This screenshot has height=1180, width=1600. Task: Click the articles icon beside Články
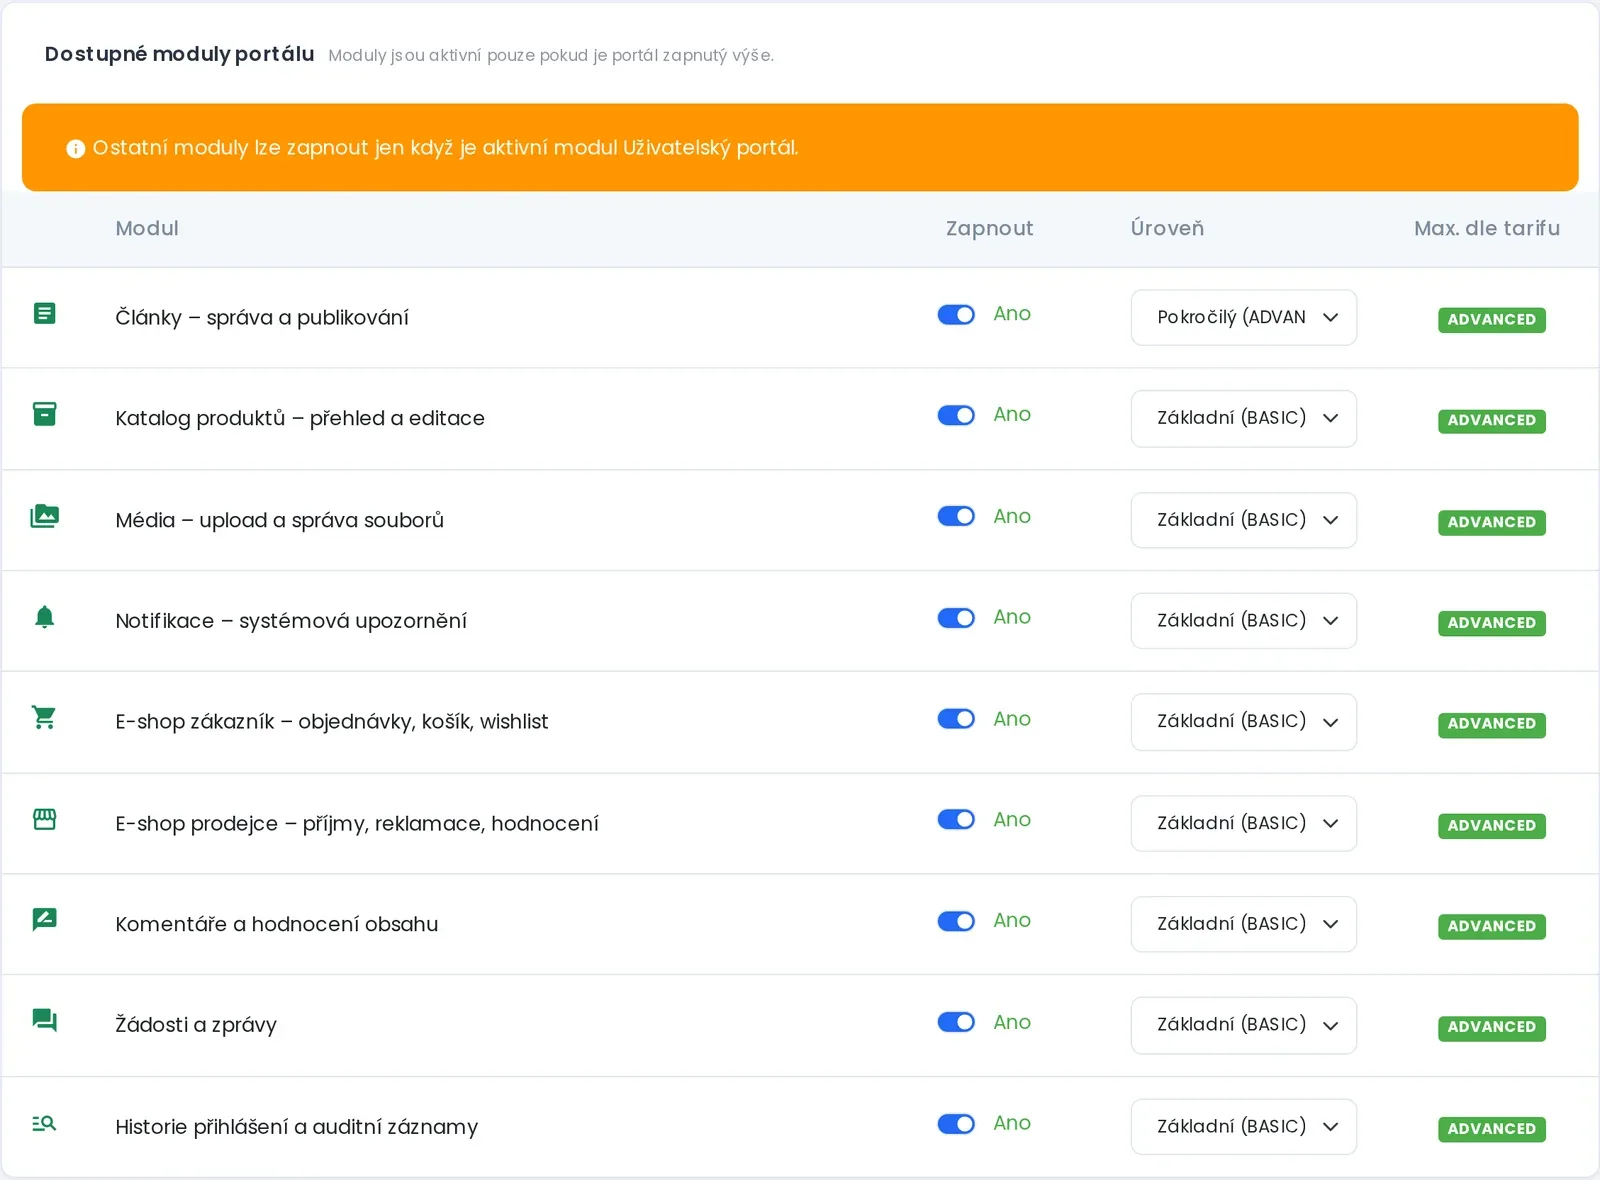44,314
